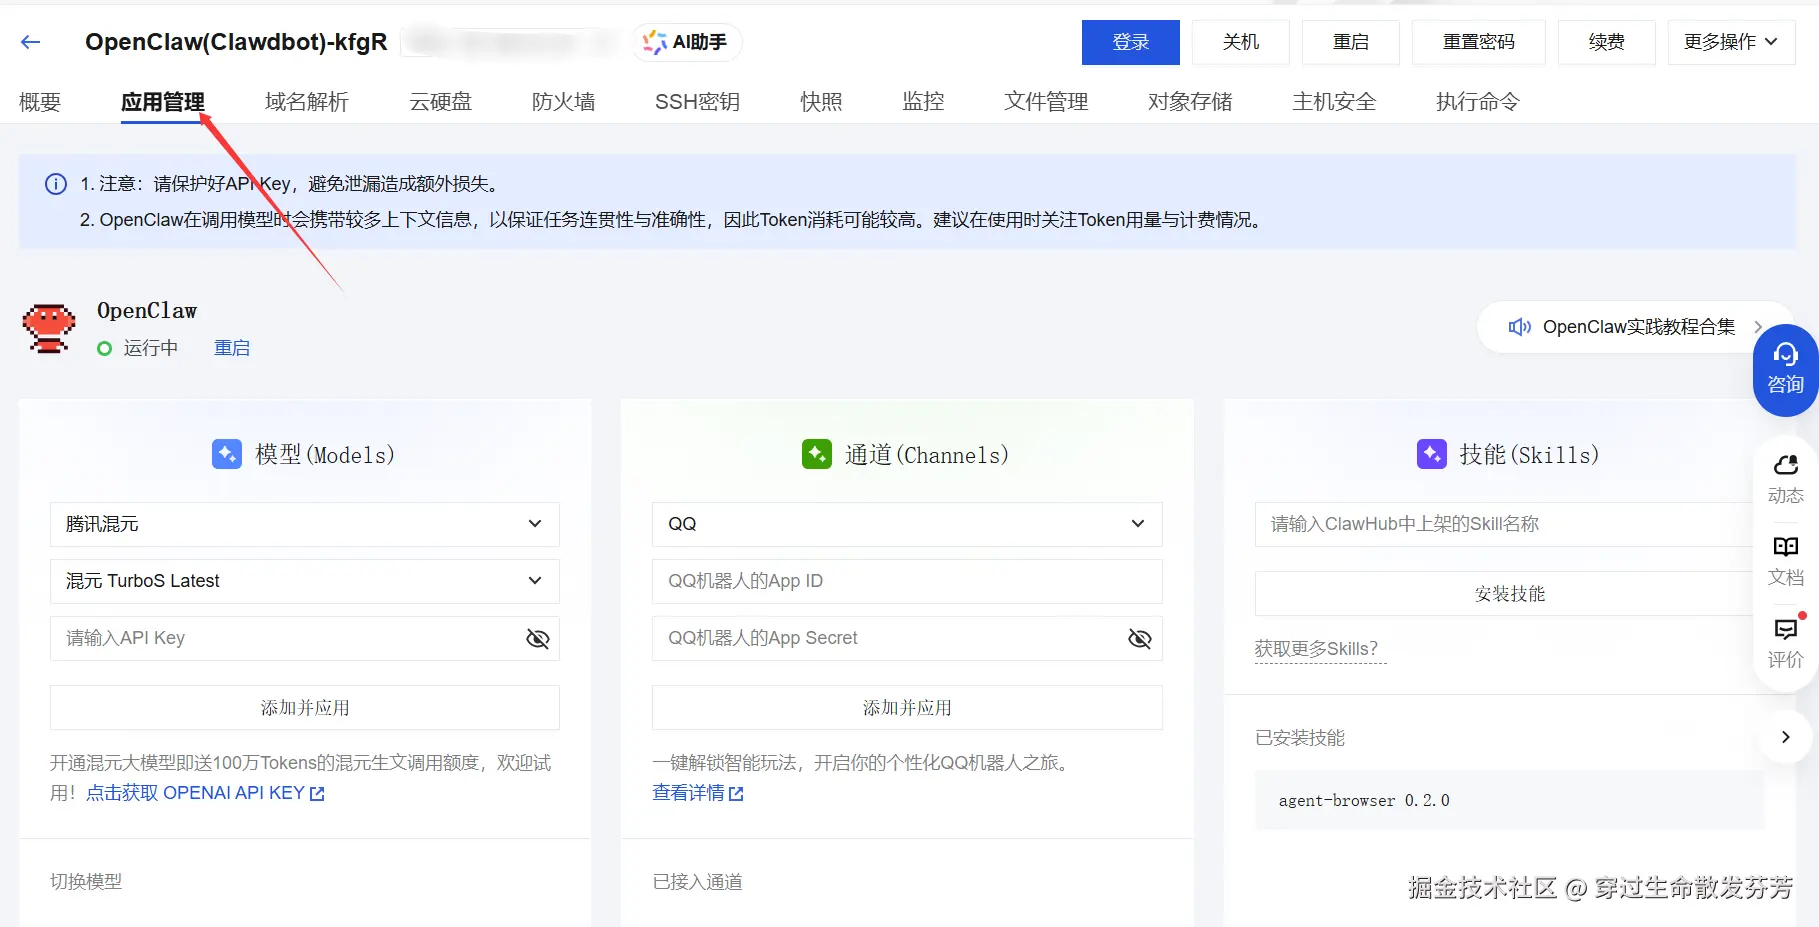Focus the QQ机器人的App ID field
This screenshot has width=1819, height=927.
[x=907, y=581]
